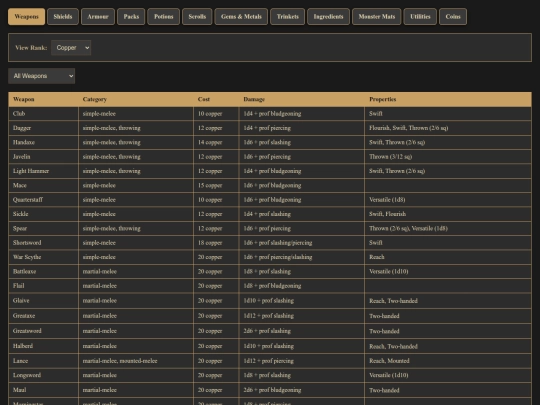Click Lance's Reach, Mounted properties

point(389,361)
